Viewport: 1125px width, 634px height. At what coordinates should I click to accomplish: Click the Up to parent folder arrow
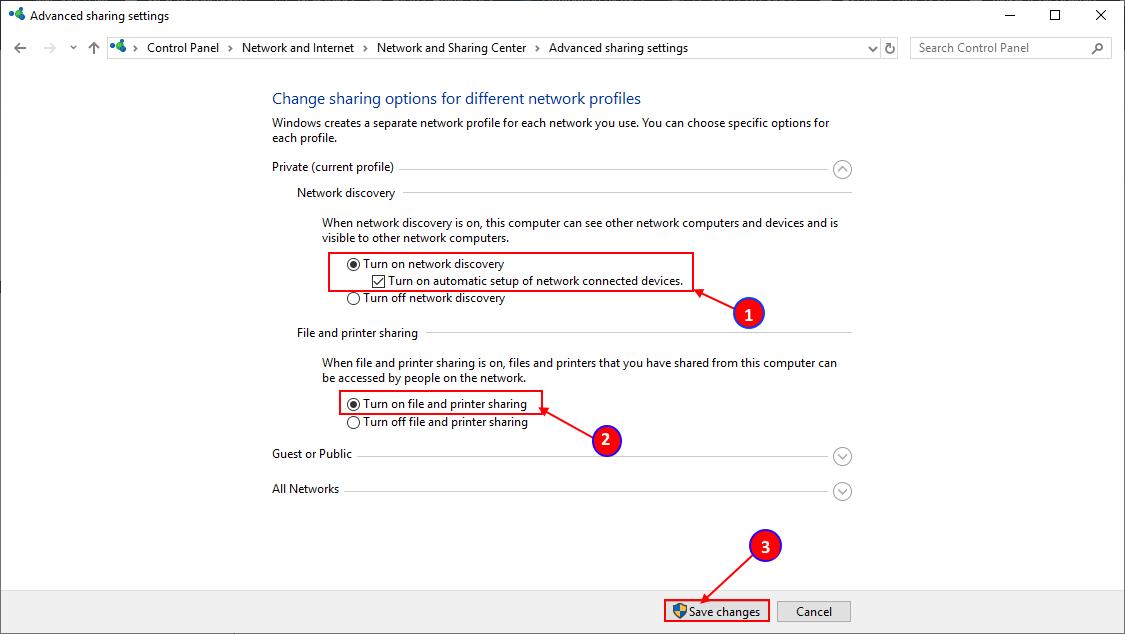(94, 48)
